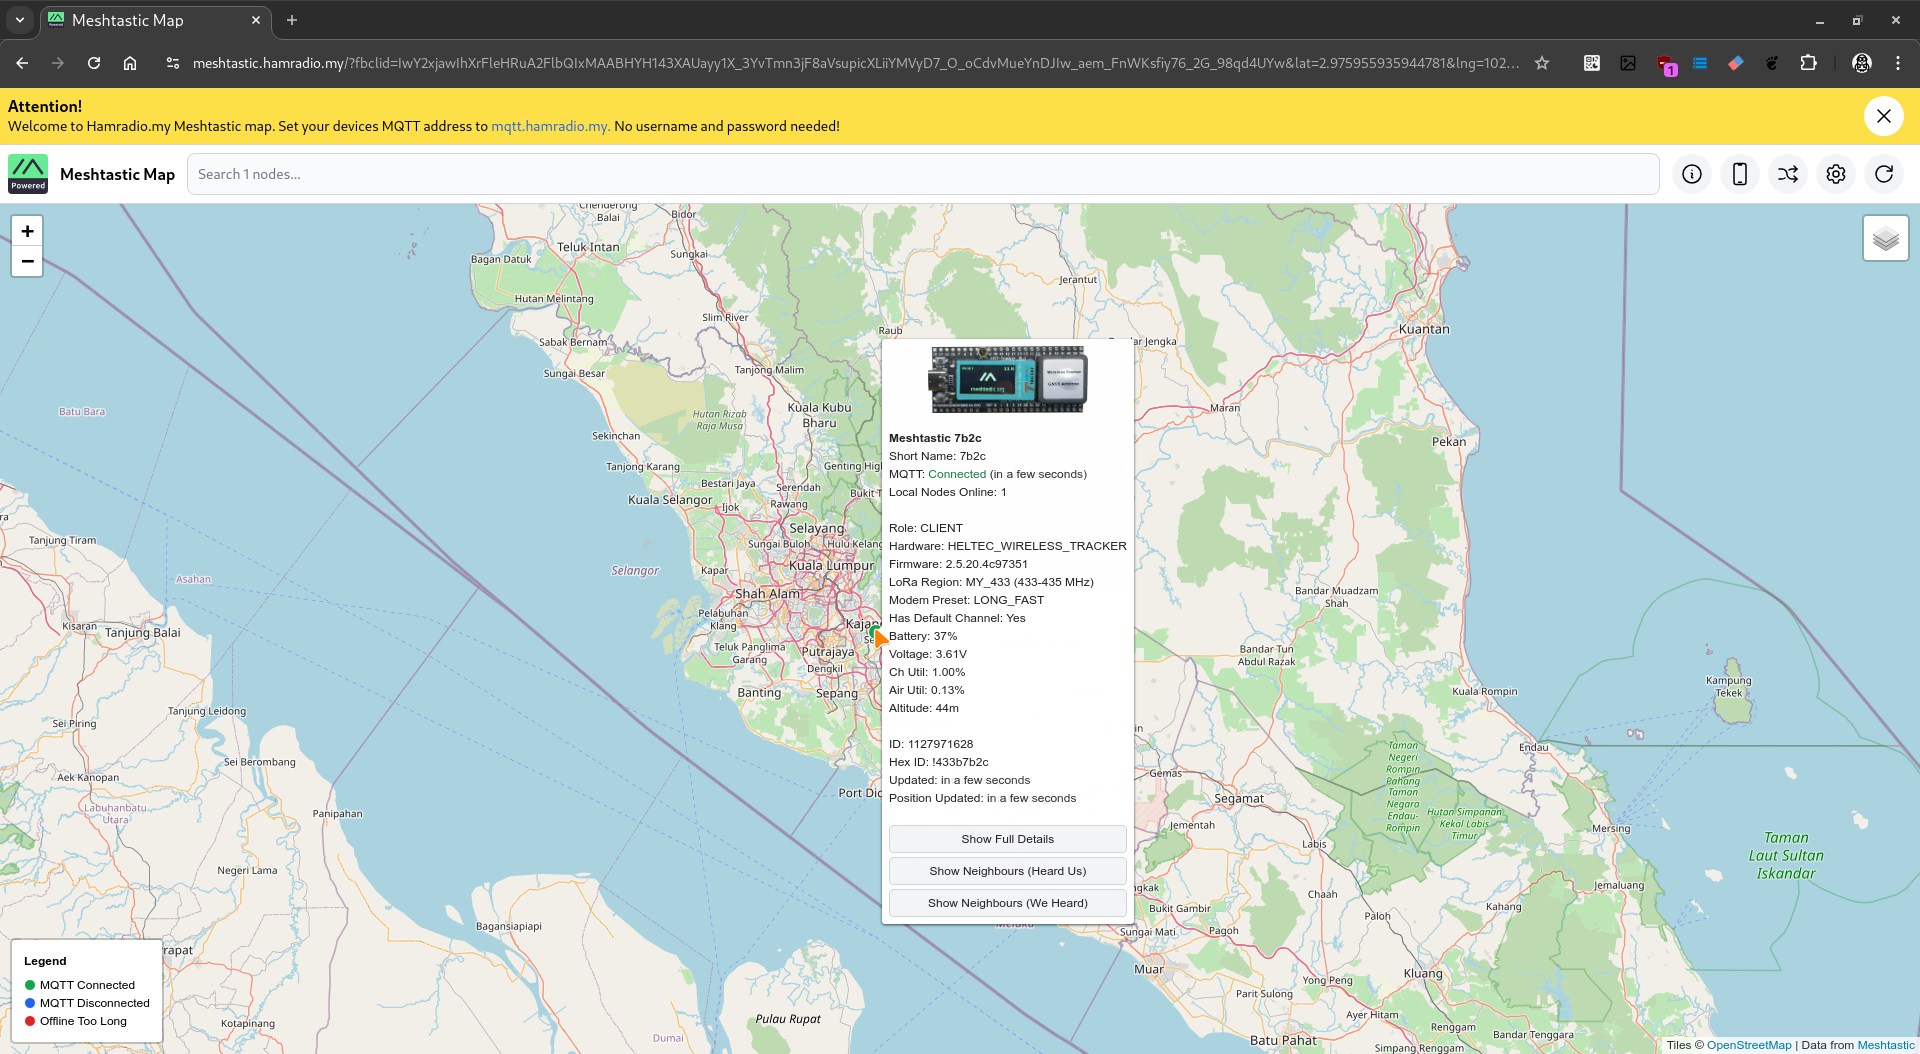Click the Meshtastic Map title text
This screenshot has width=1920, height=1054.
pos(117,174)
